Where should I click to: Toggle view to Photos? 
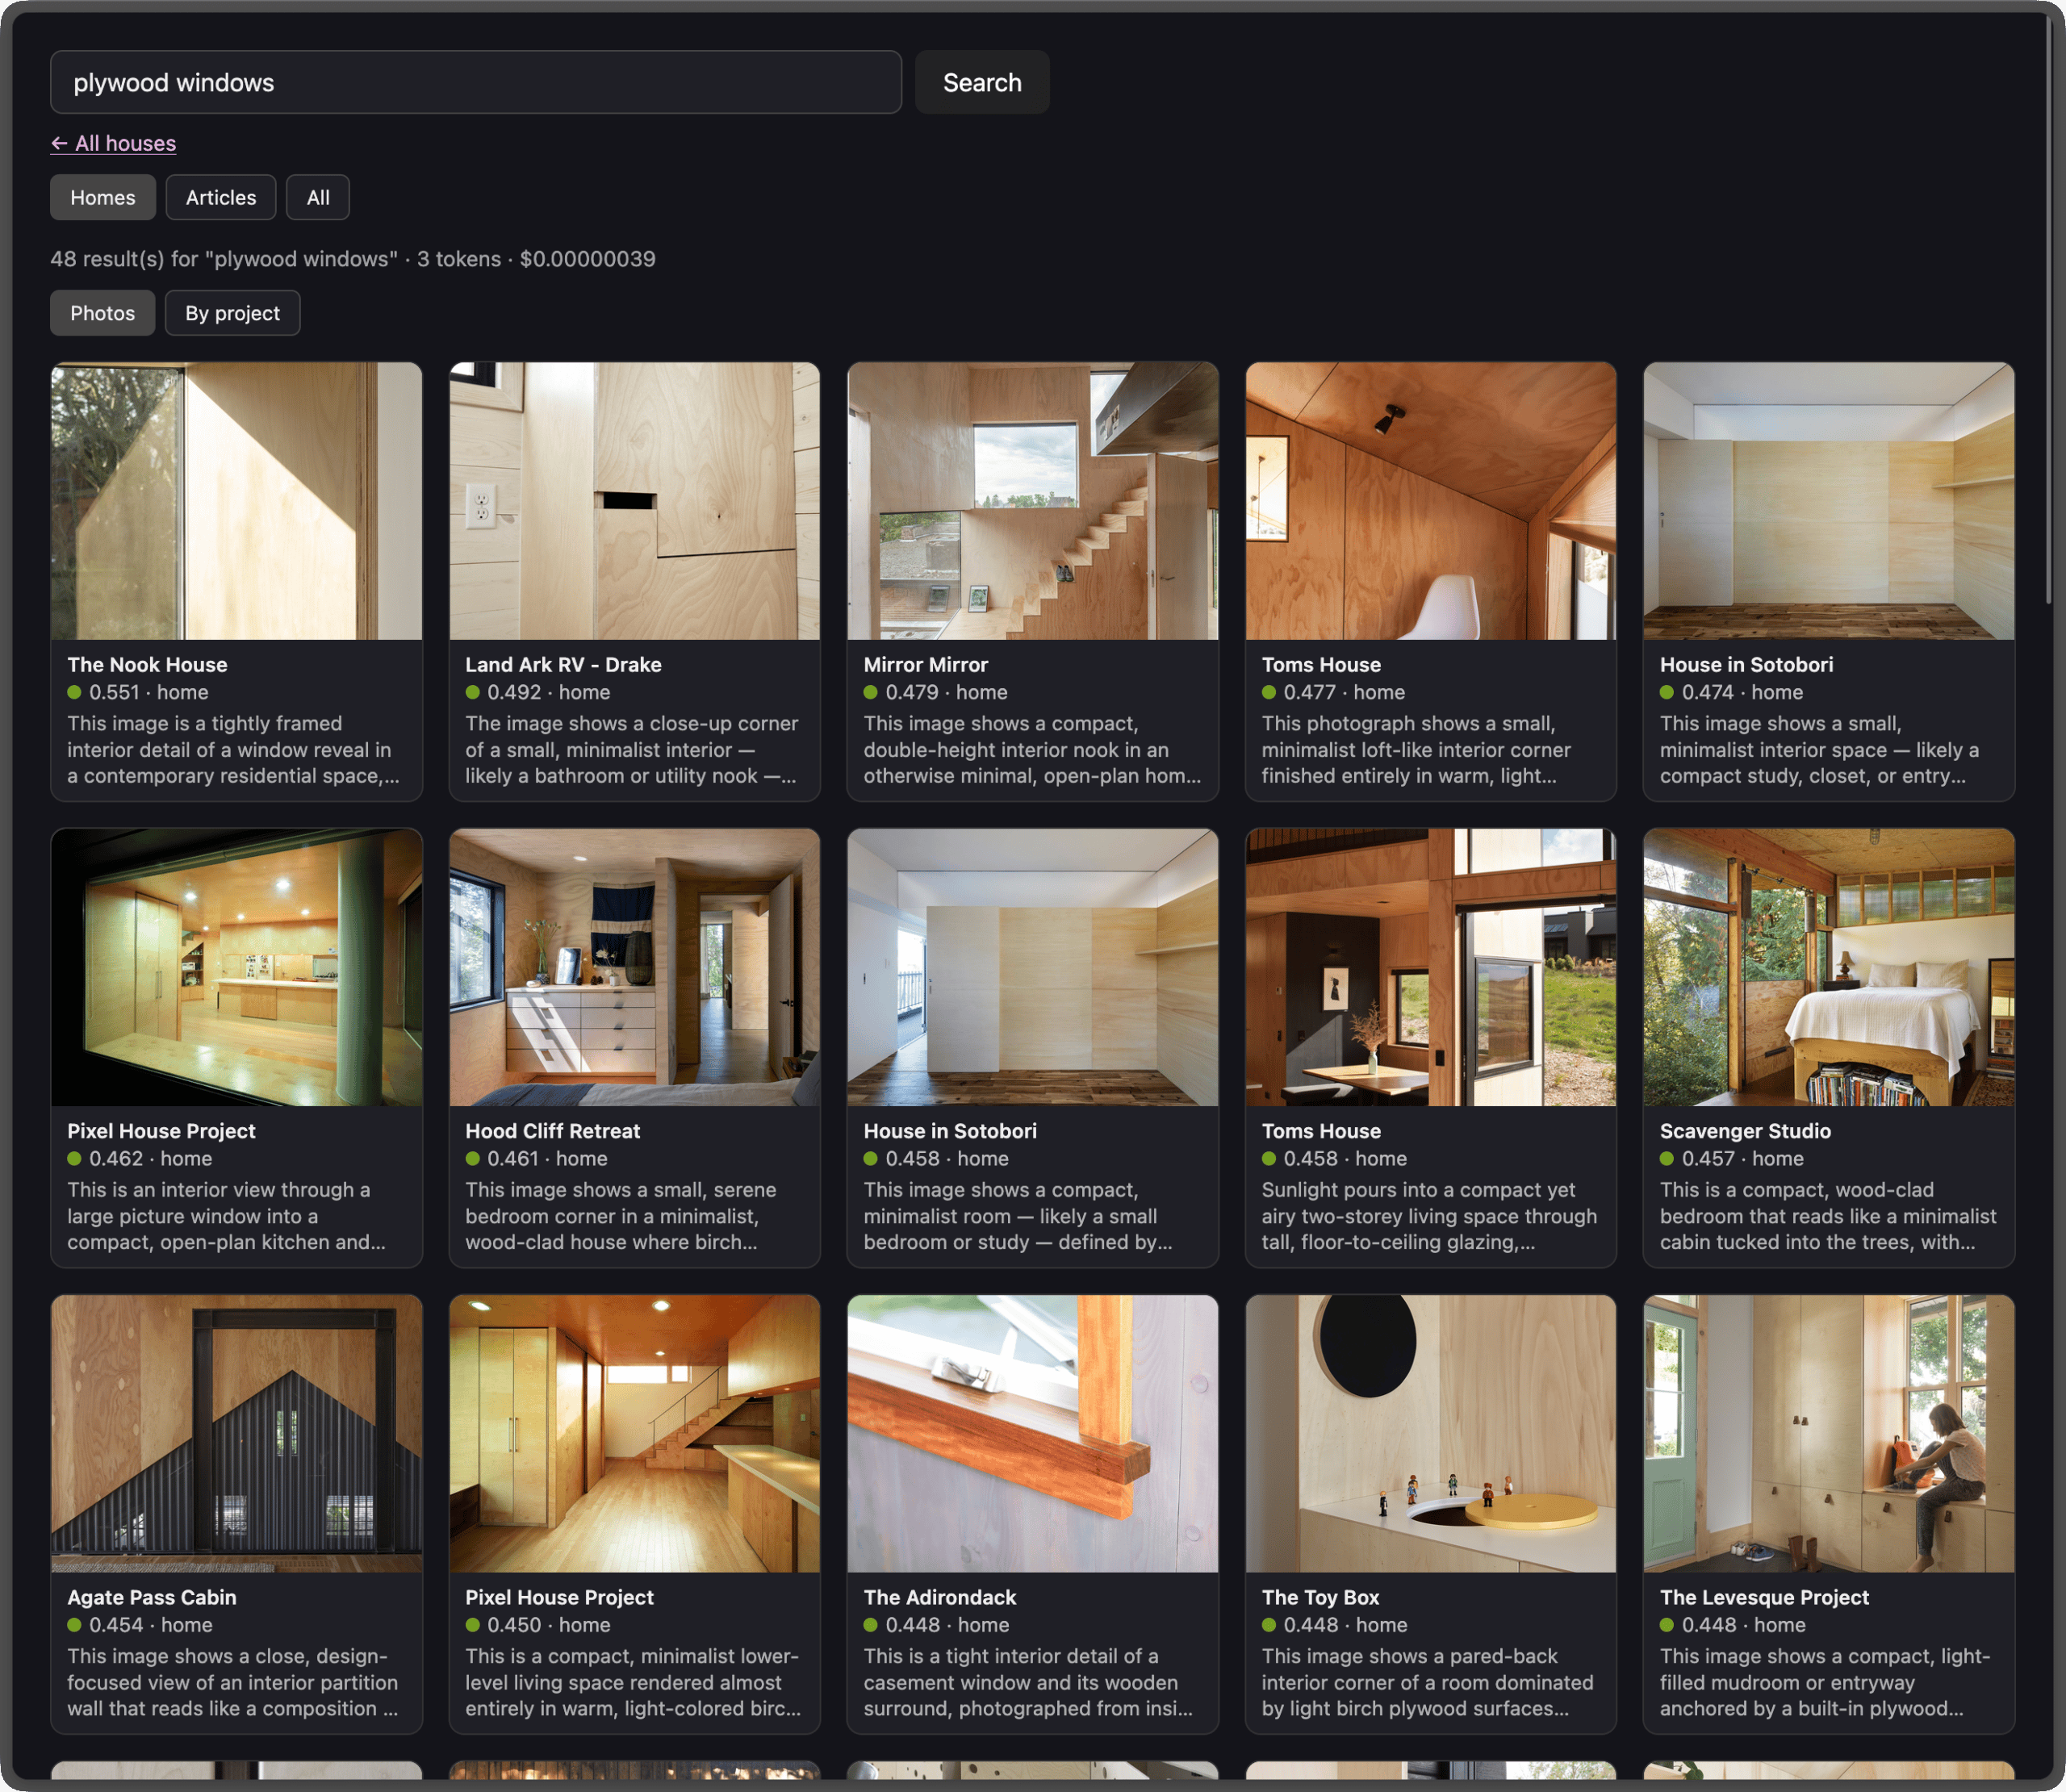pos(102,313)
